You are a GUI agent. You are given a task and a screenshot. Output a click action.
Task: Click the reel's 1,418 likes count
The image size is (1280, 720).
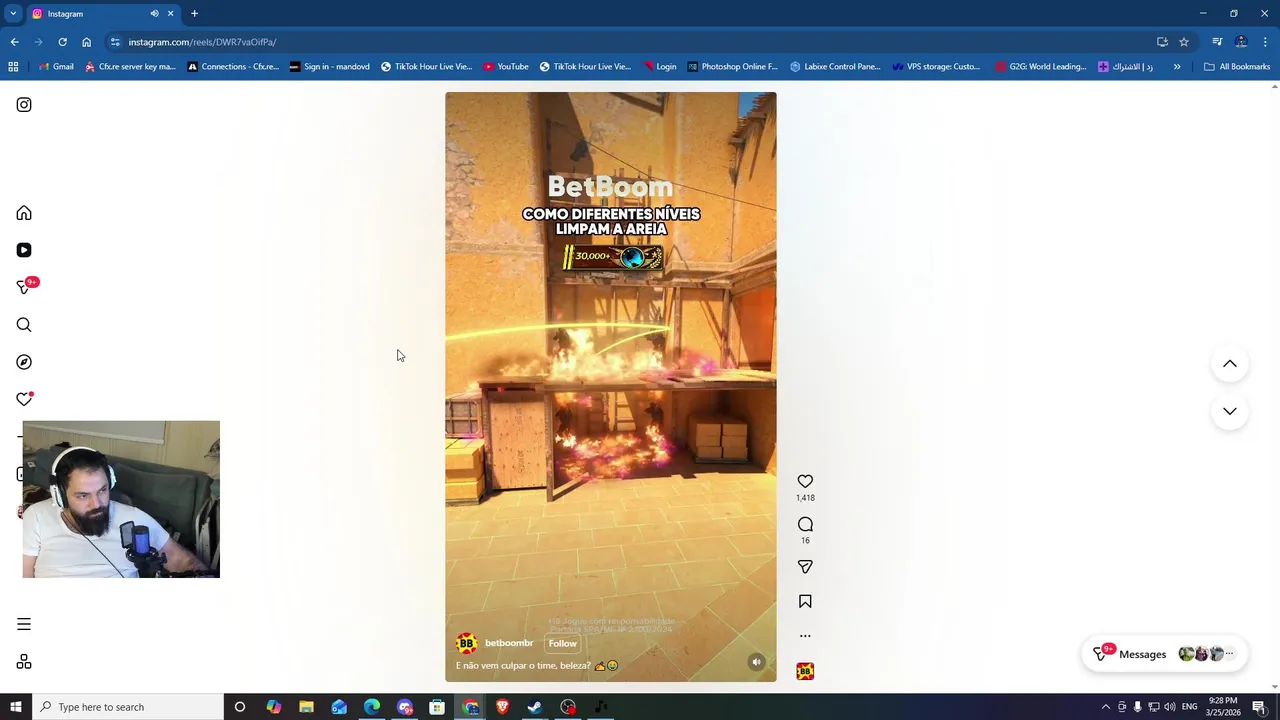click(x=805, y=498)
